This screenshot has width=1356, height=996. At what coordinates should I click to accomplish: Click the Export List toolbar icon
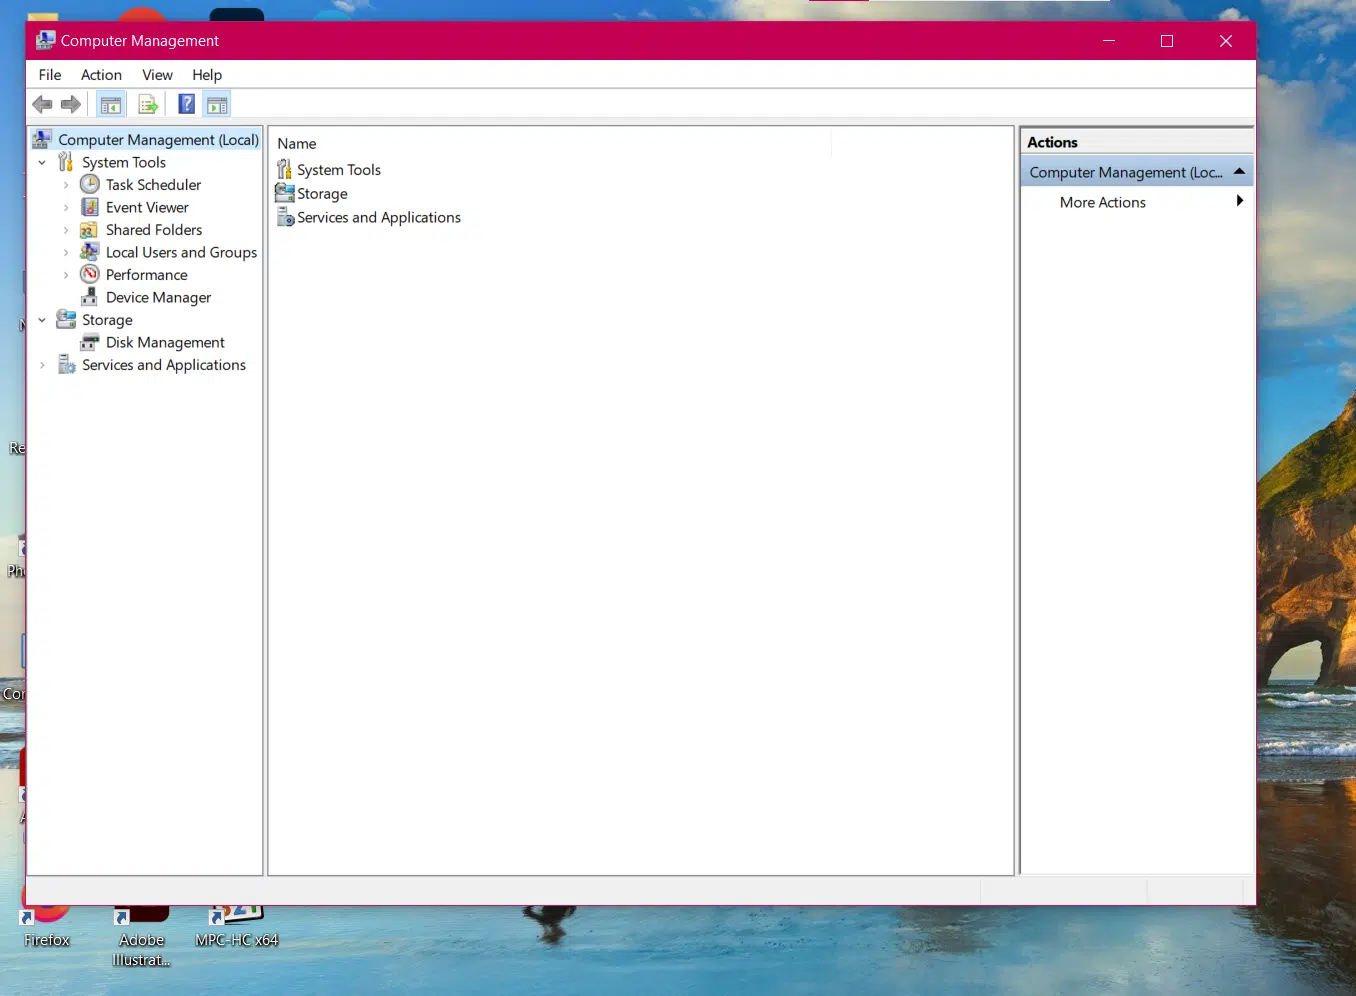coord(148,104)
